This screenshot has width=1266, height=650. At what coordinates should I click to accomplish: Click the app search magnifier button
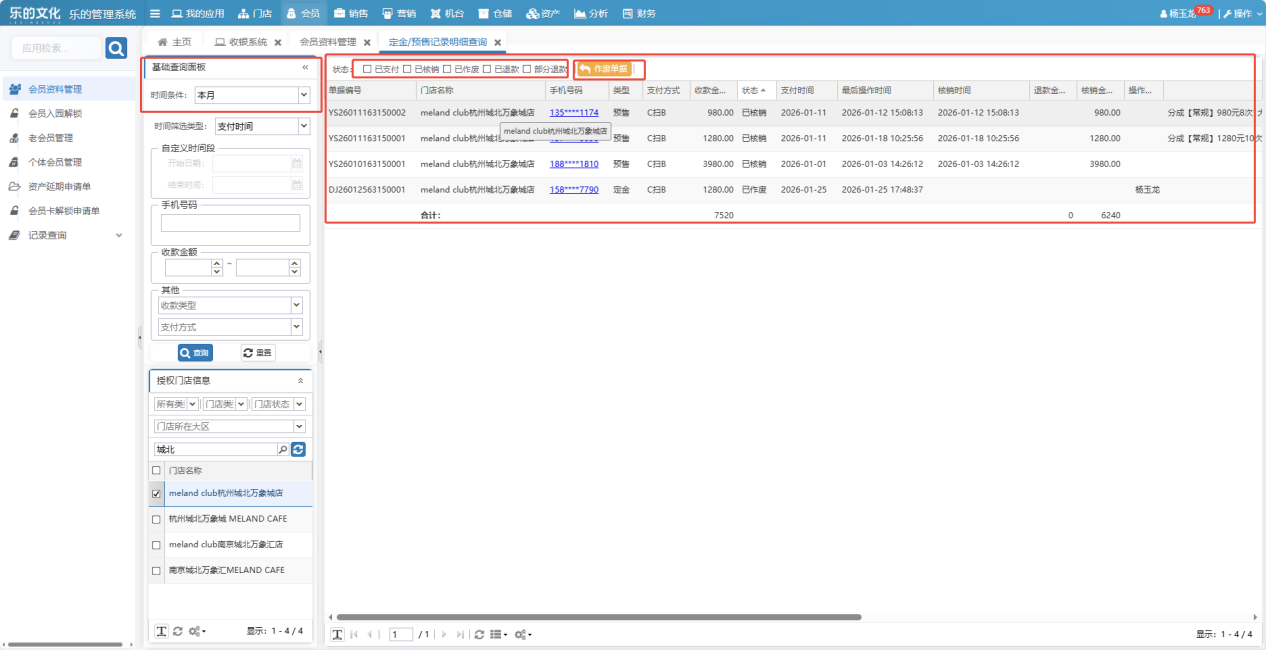click(116, 48)
